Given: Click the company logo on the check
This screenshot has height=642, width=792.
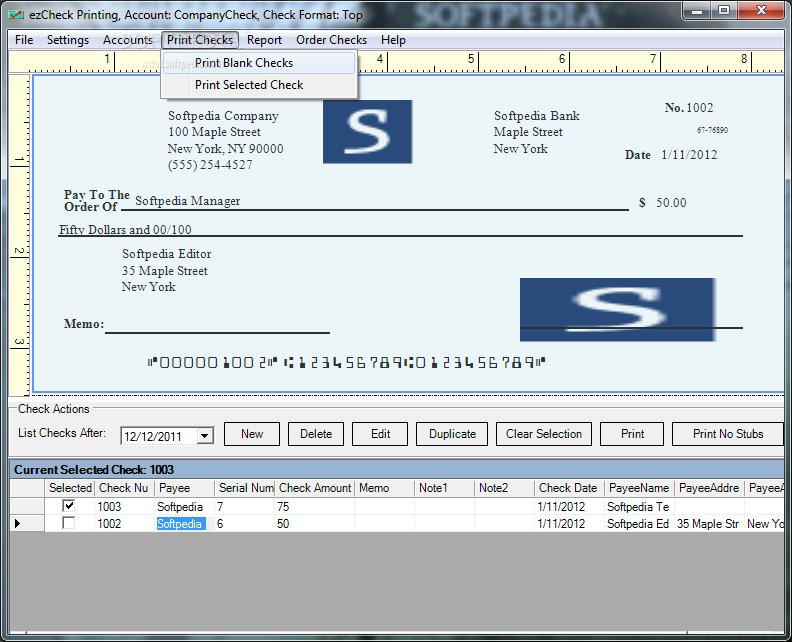Looking at the screenshot, I should [x=367, y=132].
